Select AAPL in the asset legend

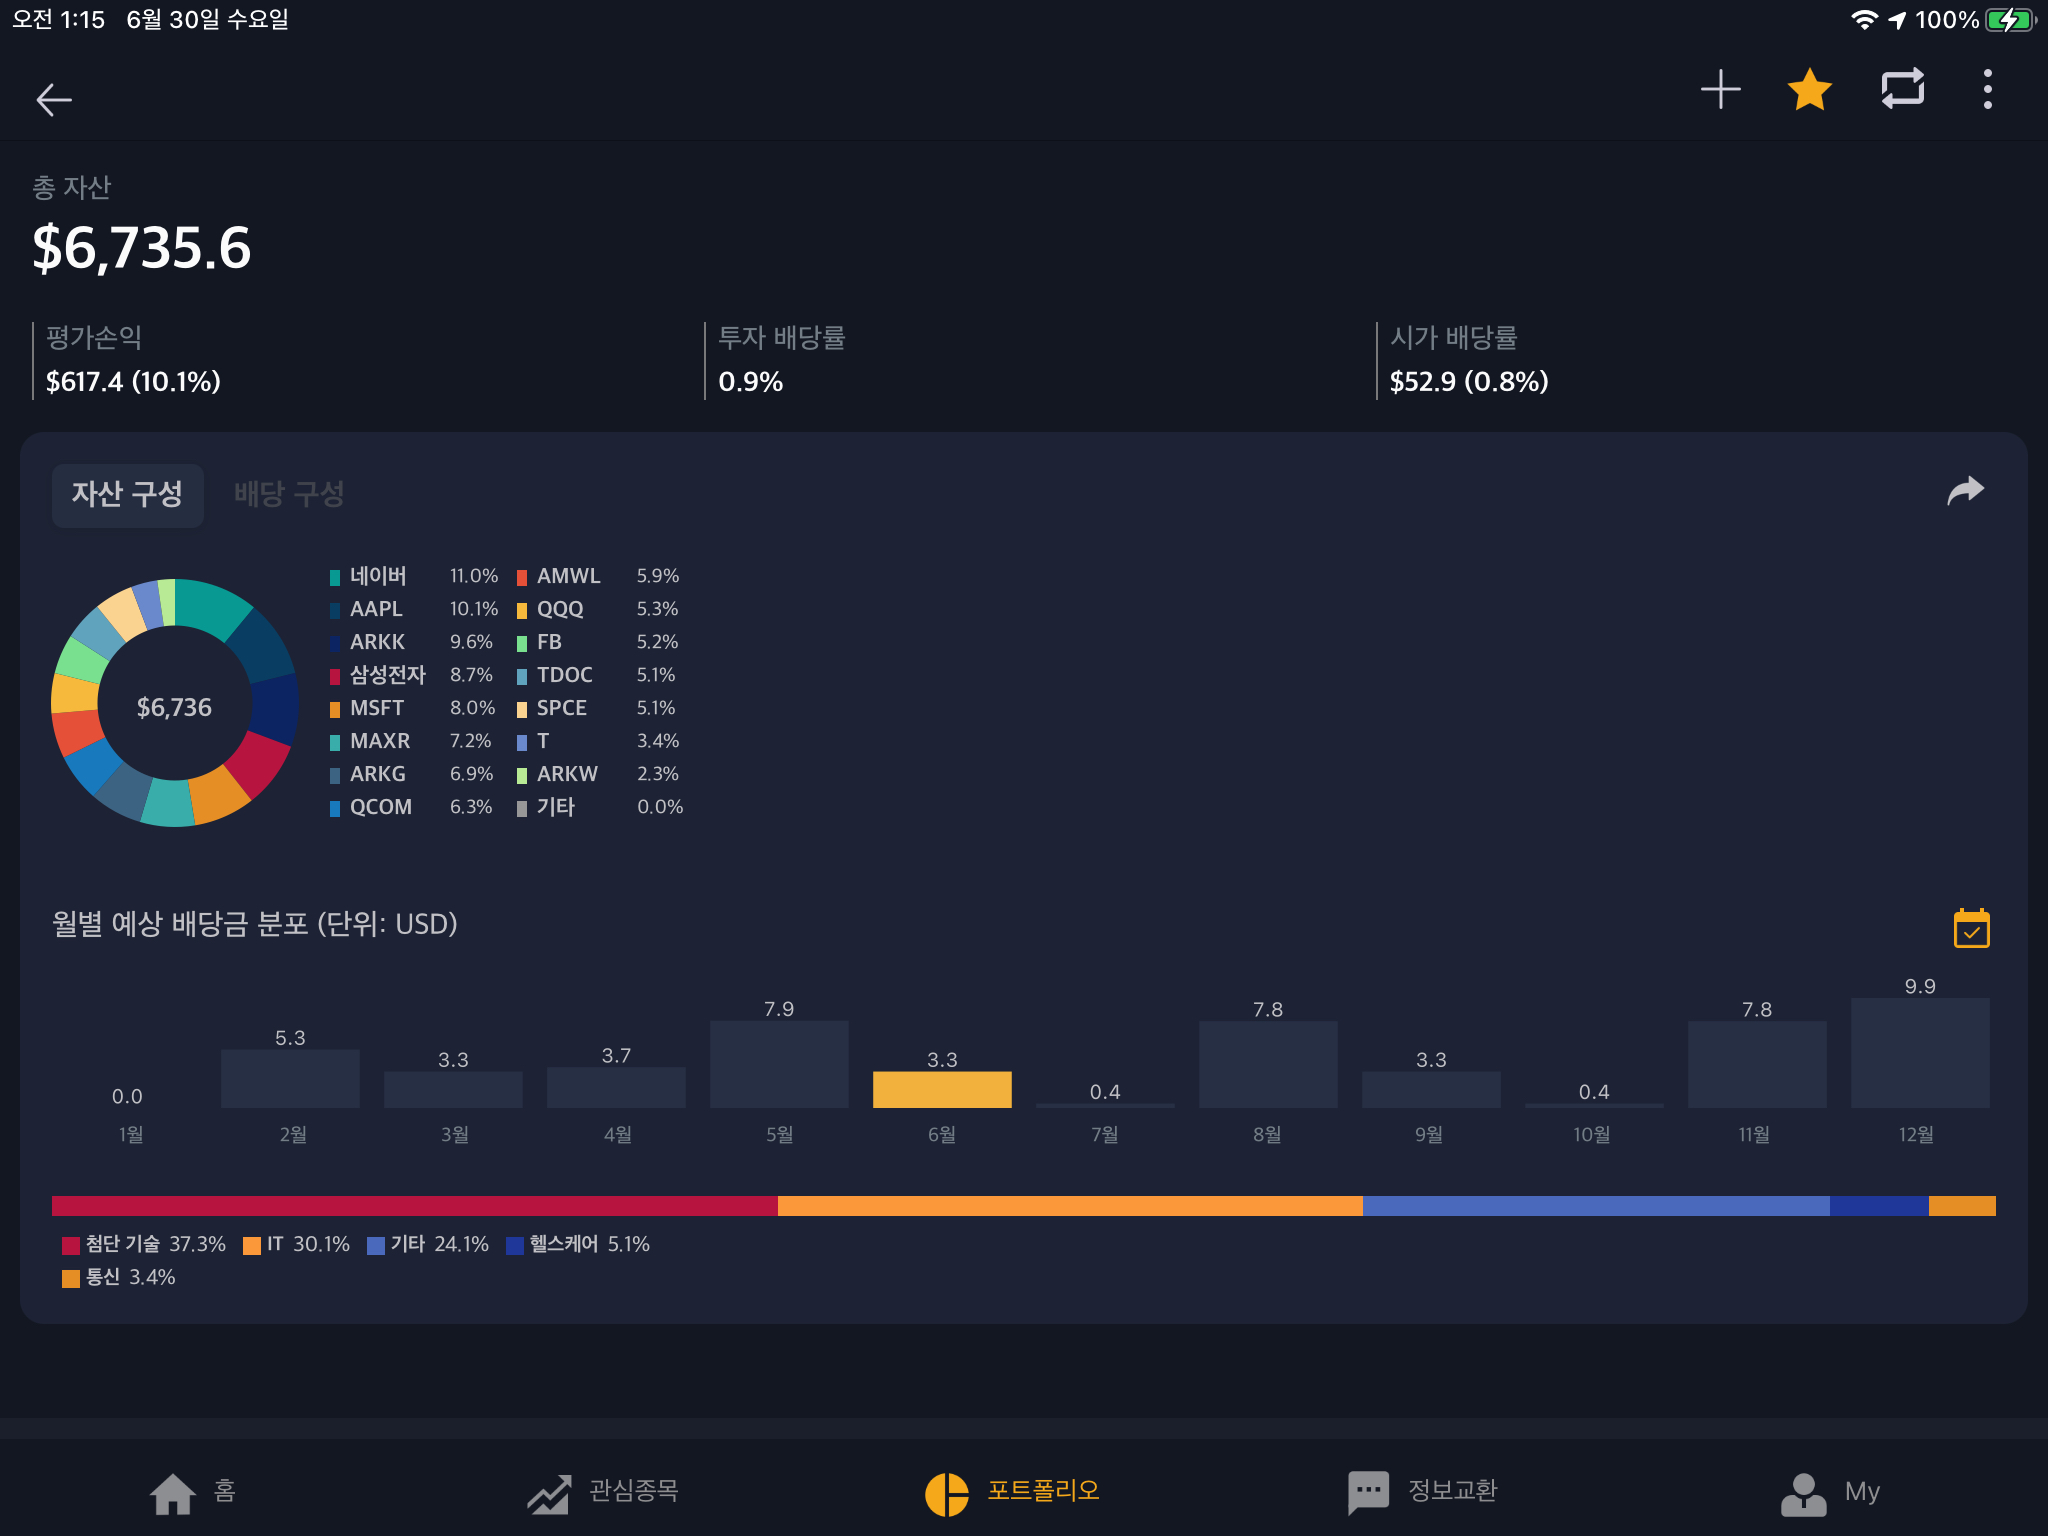click(x=376, y=609)
